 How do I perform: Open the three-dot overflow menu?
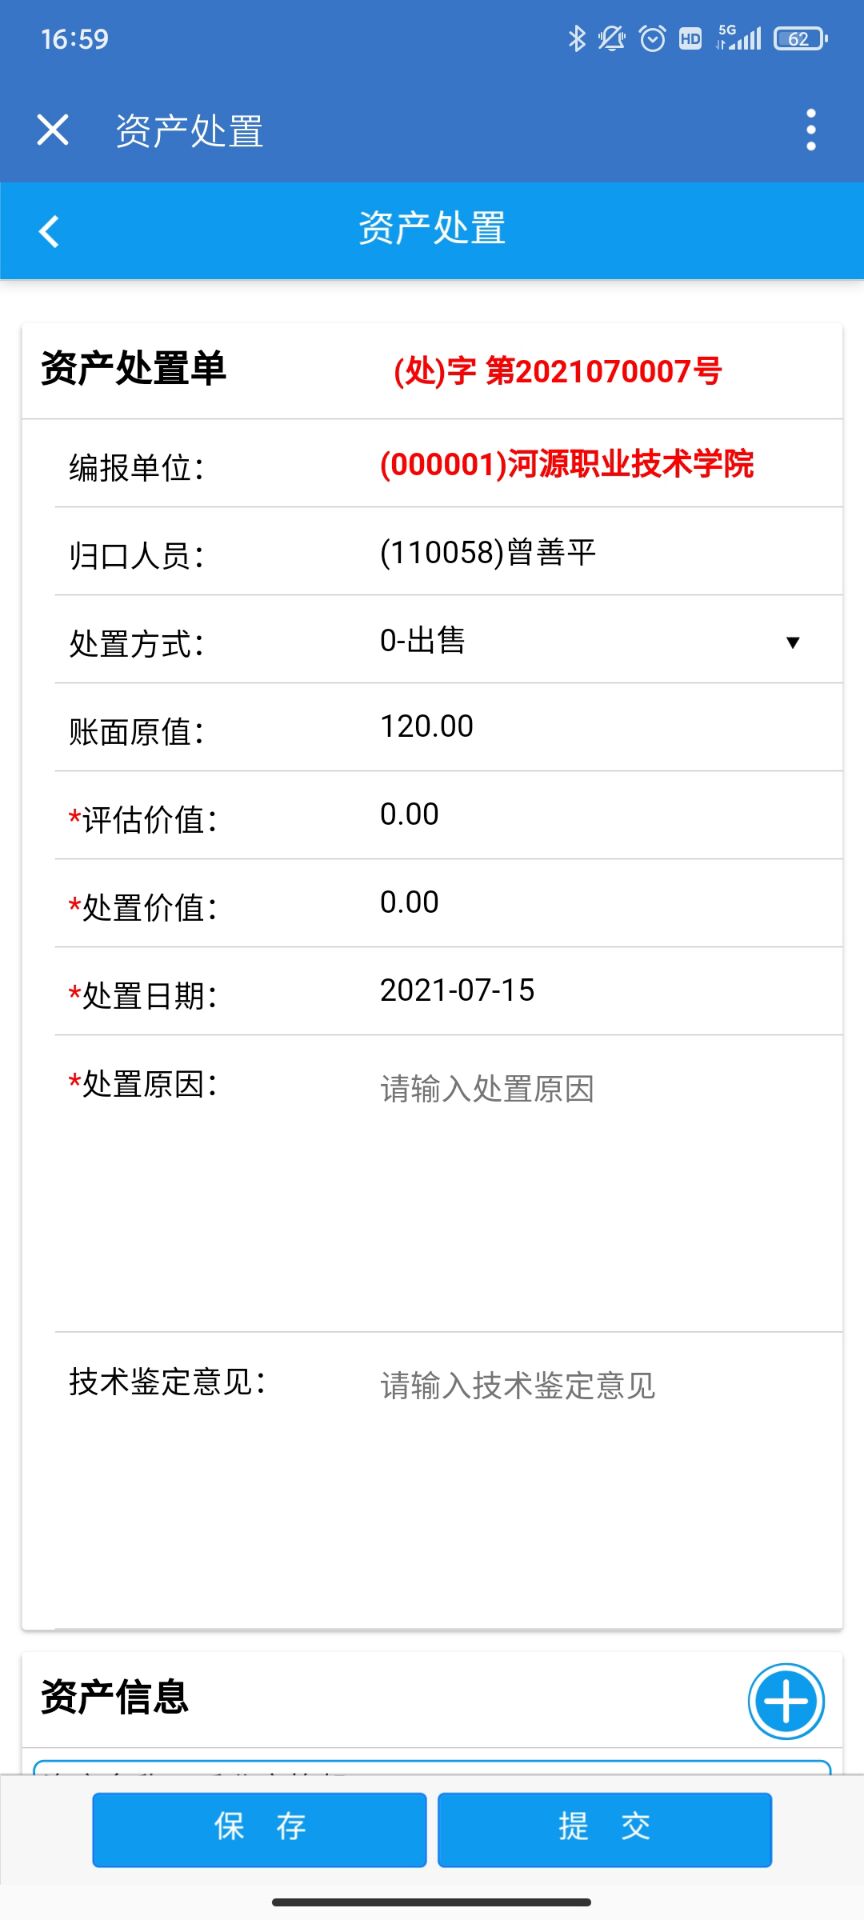coord(810,130)
